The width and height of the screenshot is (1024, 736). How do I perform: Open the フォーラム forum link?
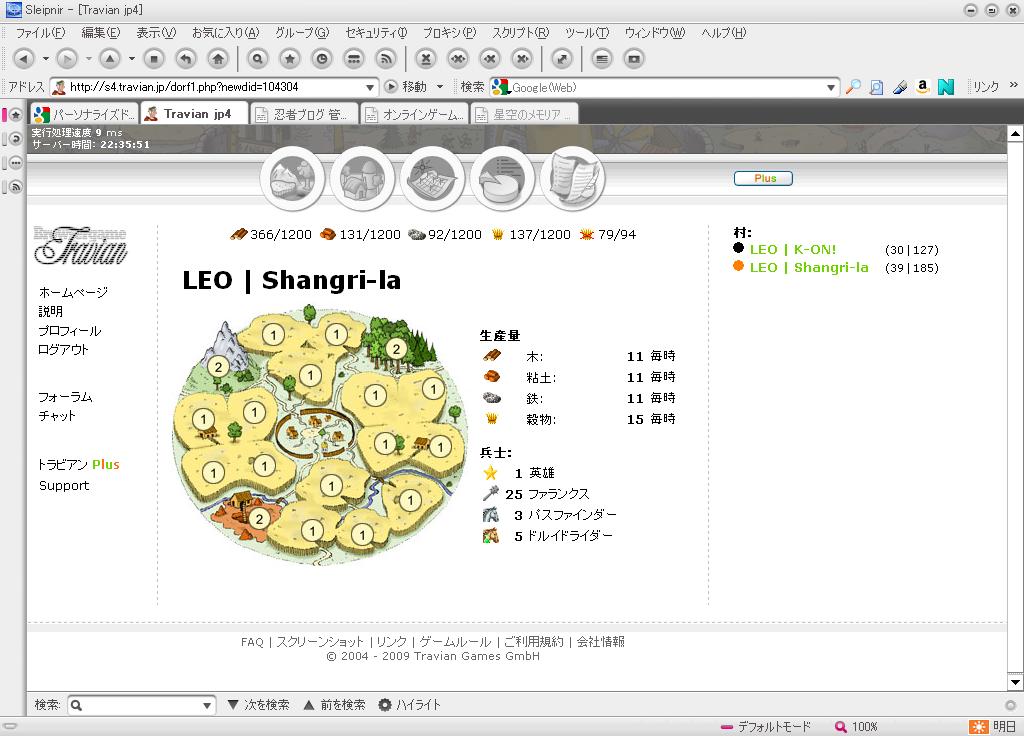pyautogui.click(x=65, y=397)
